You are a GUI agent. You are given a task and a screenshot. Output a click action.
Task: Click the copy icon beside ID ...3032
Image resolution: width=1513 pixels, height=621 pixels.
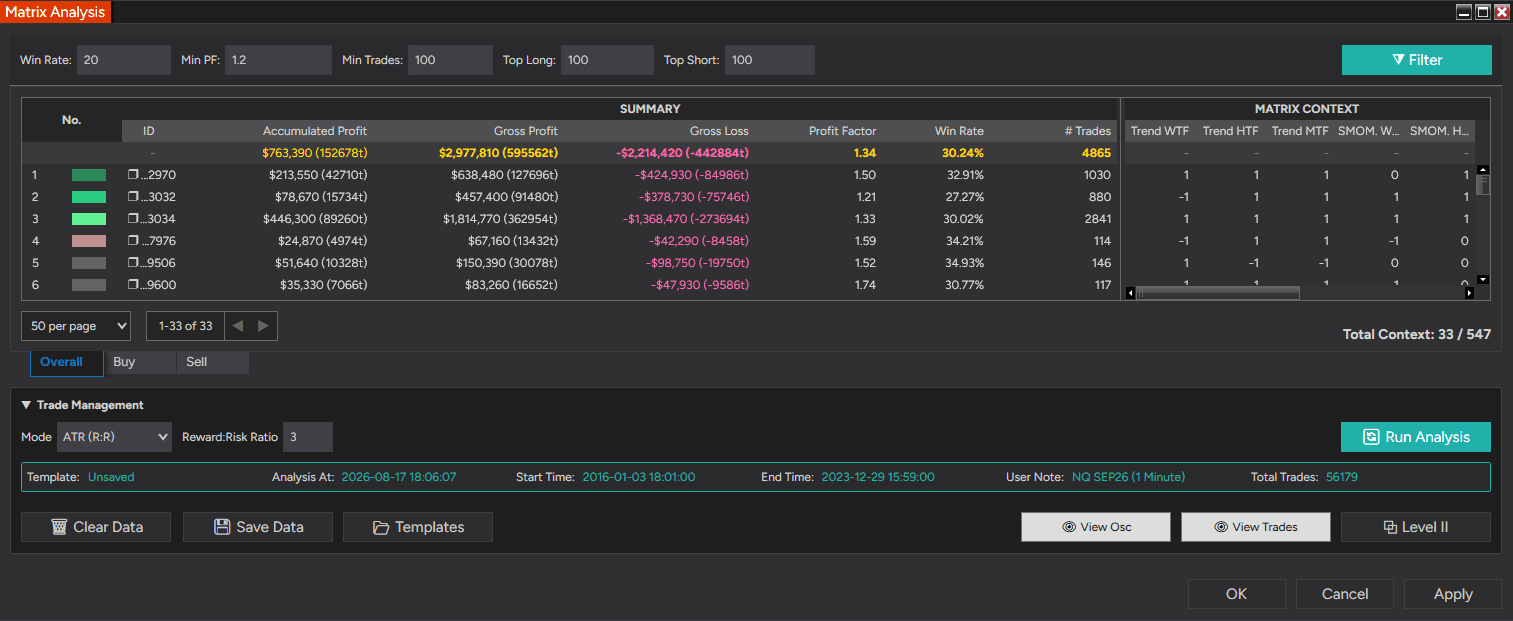click(x=132, y=197)
